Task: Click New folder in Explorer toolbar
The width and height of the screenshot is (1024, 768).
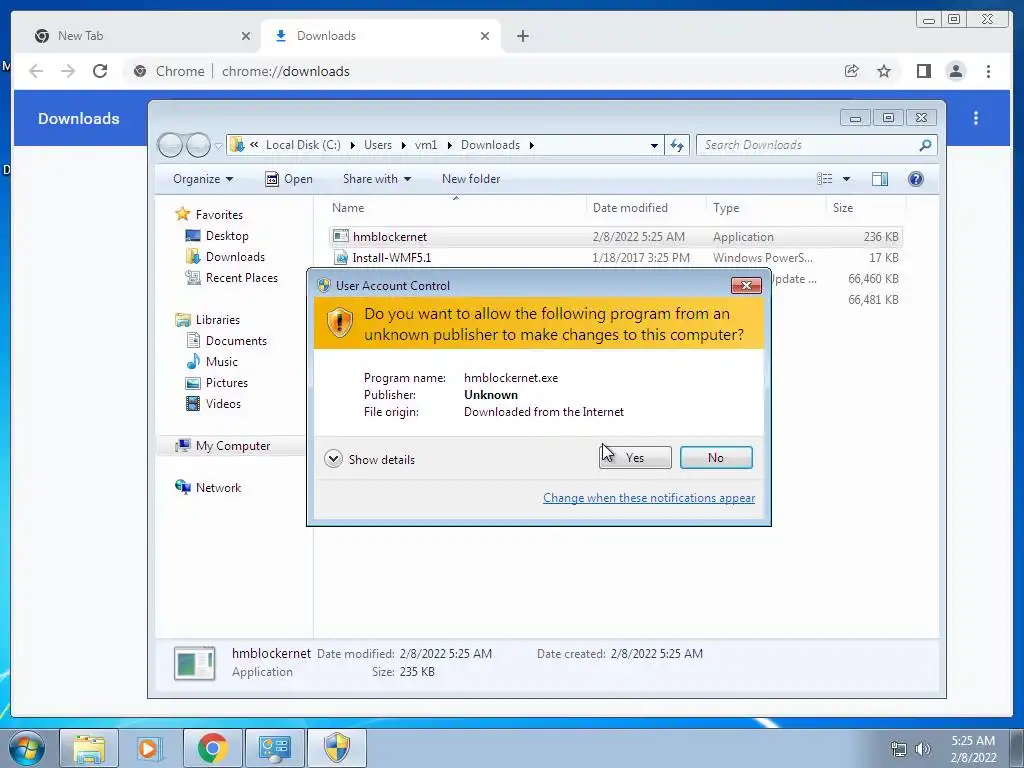Action: (471, 179)
